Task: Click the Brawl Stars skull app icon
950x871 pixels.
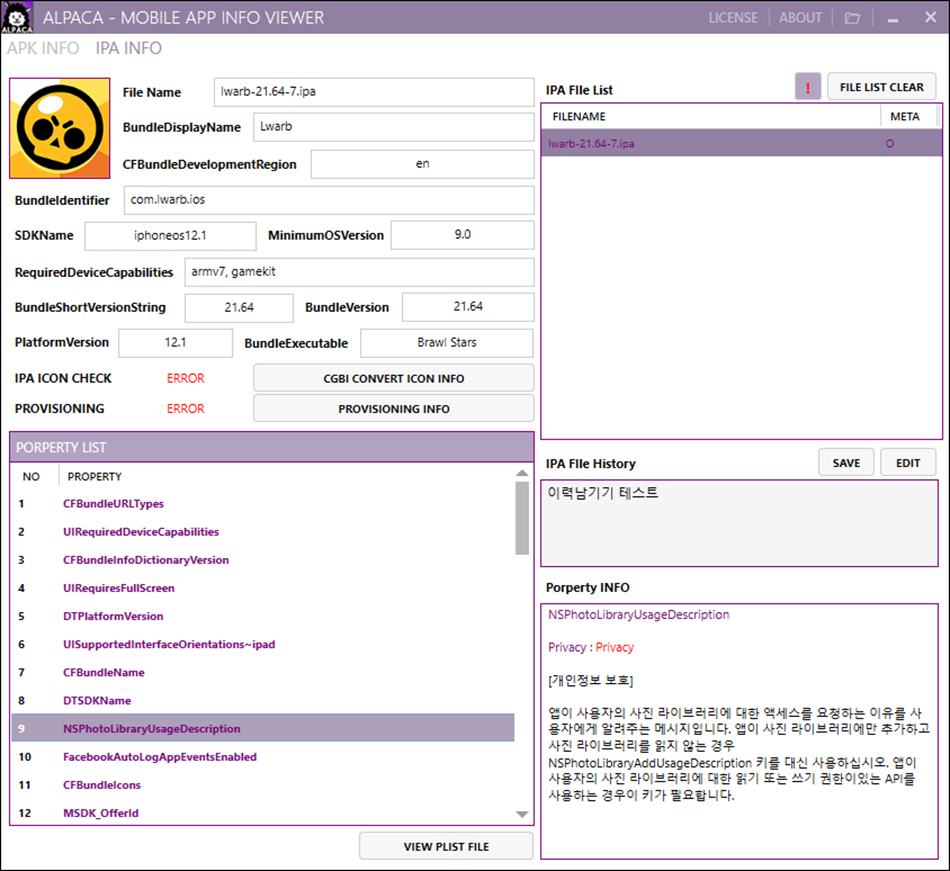Action: 59,128
